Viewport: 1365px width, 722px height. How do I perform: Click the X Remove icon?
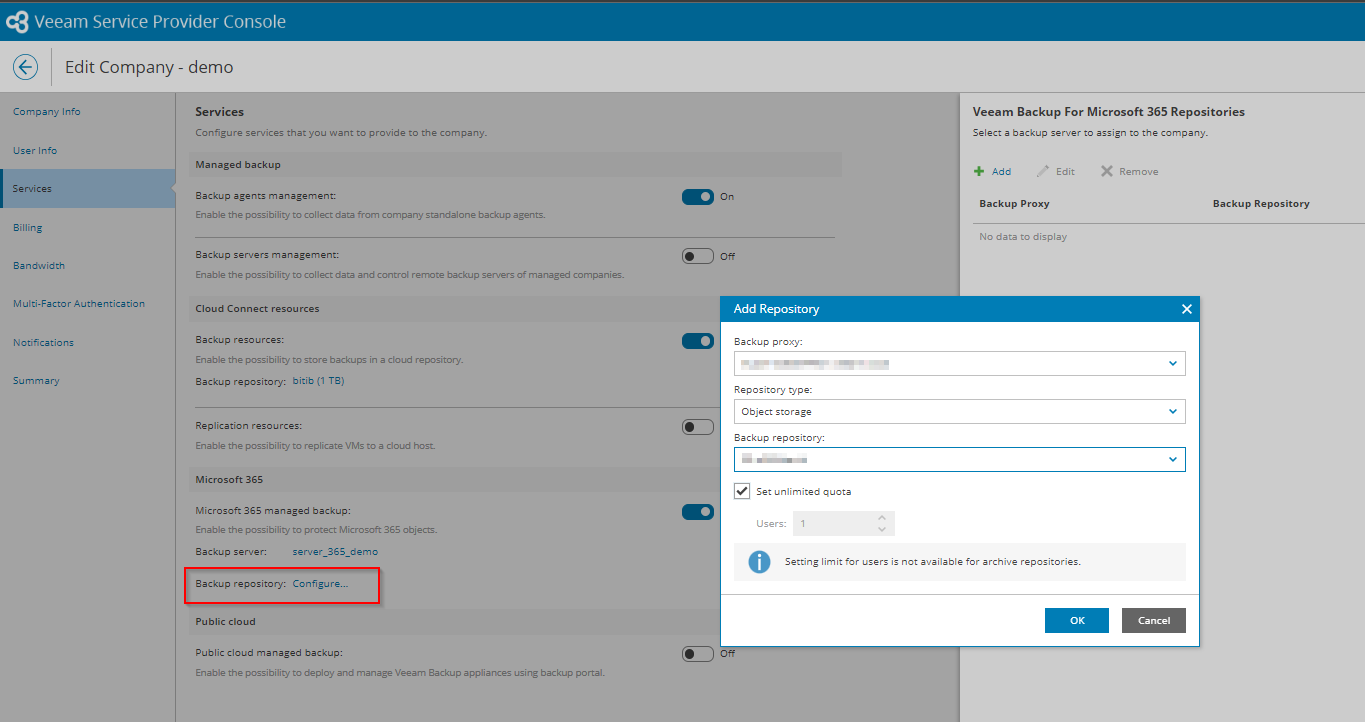(1107, 171)
